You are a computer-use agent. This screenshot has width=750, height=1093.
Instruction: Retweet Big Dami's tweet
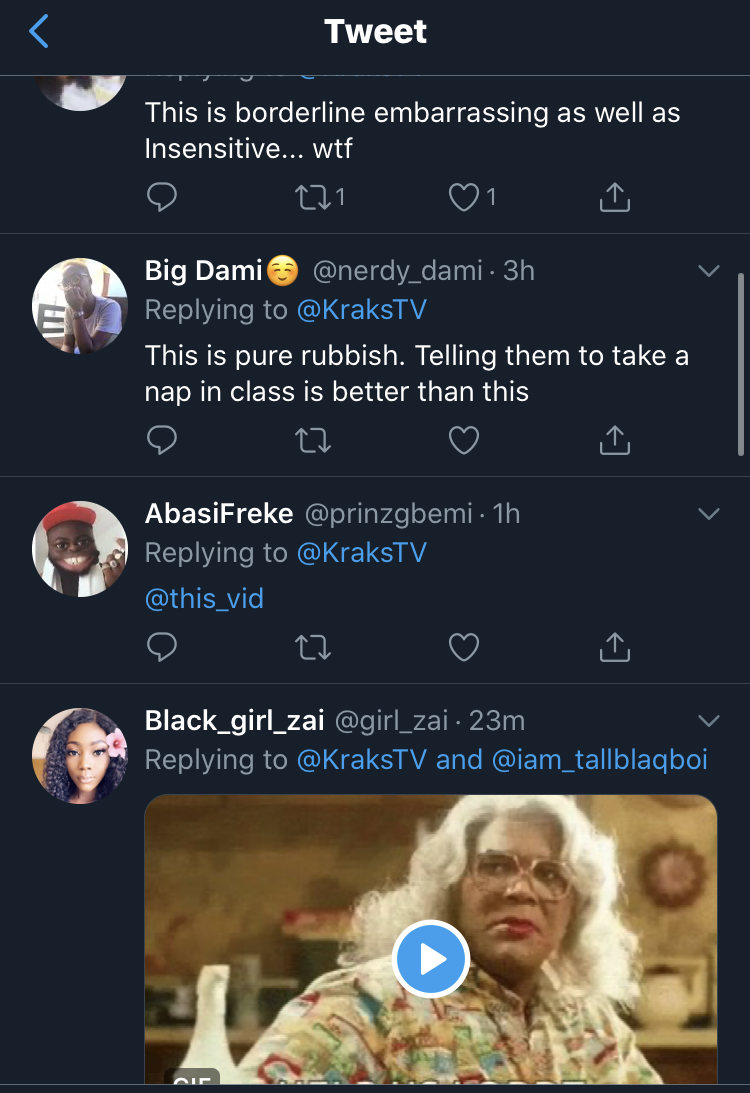tap(313, 440)
